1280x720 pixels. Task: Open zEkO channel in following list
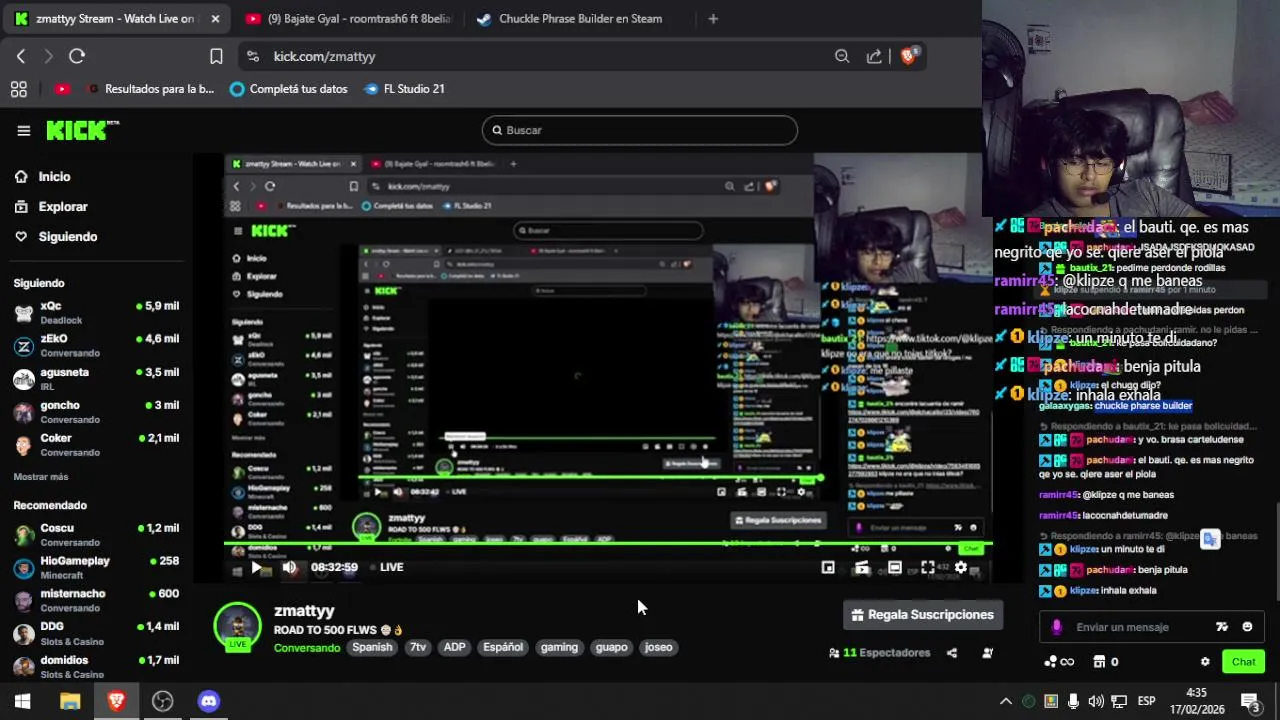point(96,345)
